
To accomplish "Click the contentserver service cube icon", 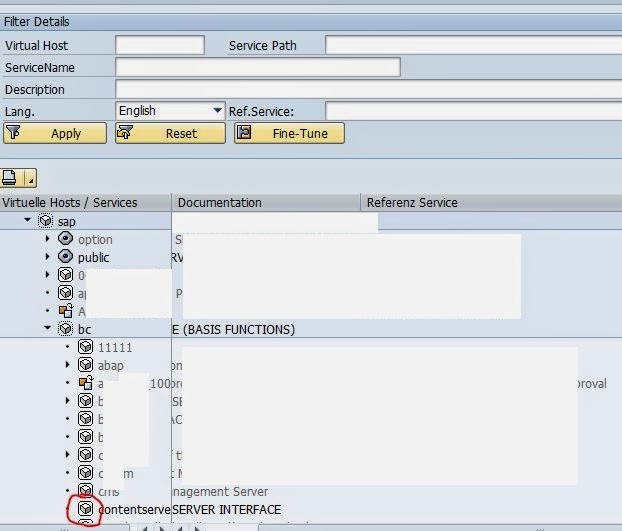I will [x=85, y=508].
